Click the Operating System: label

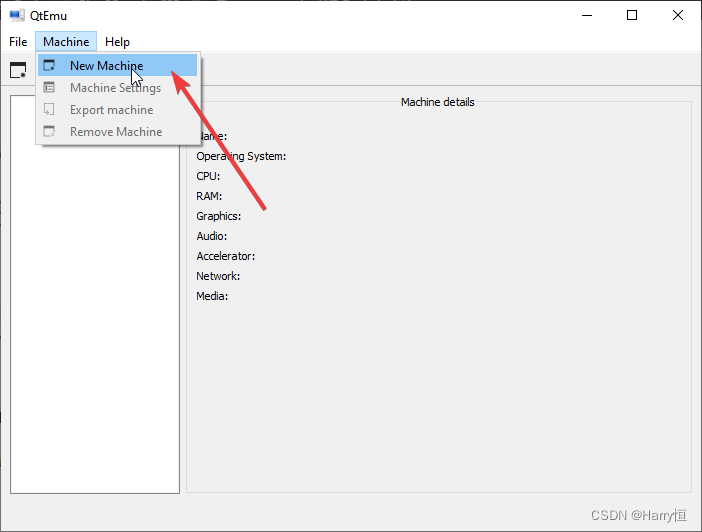241,156
